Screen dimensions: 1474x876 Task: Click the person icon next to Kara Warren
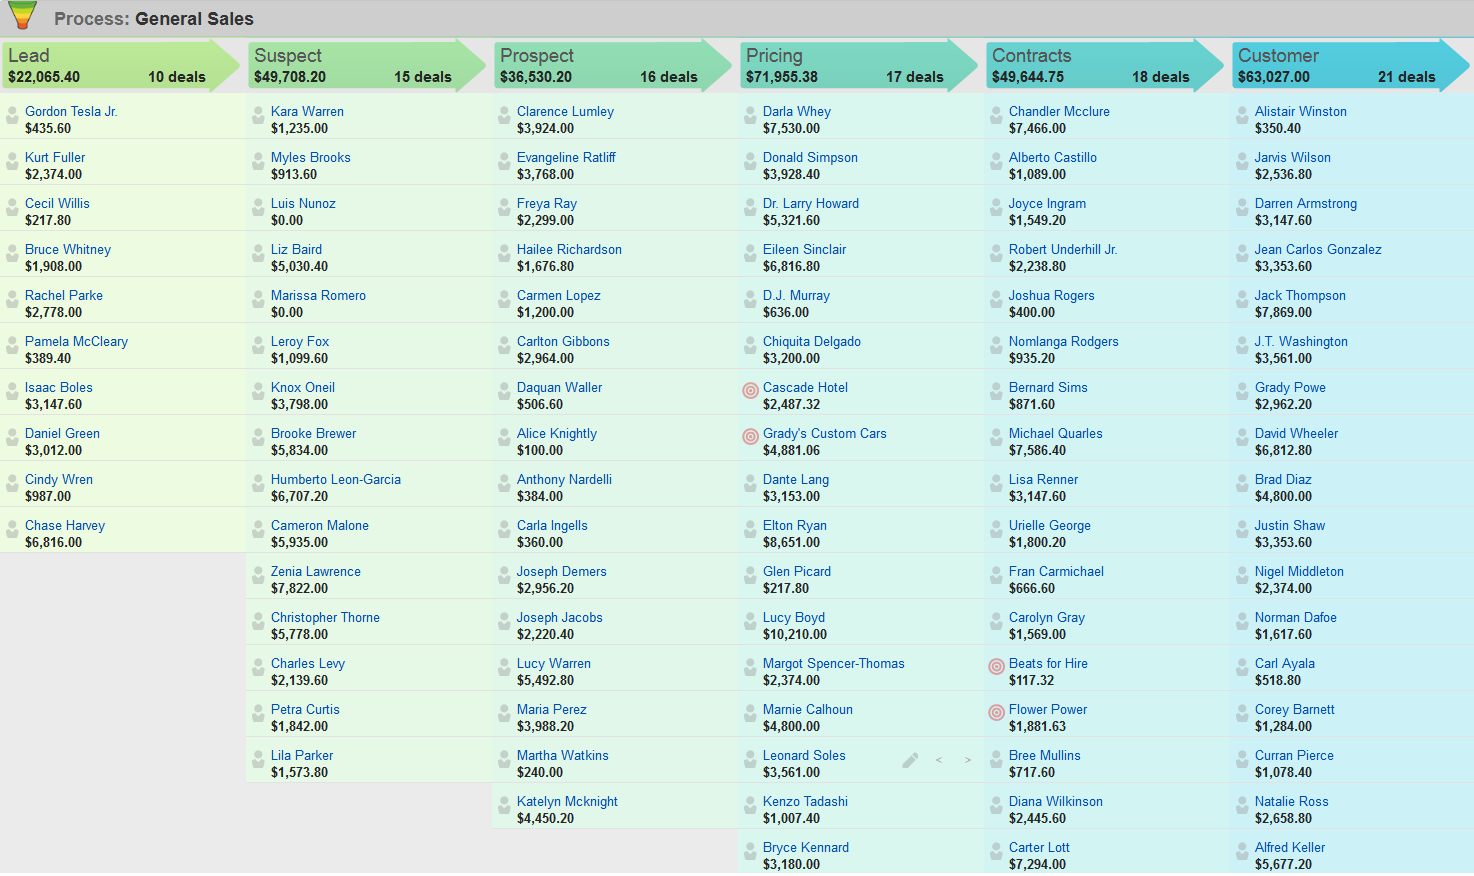pos(258,116)
